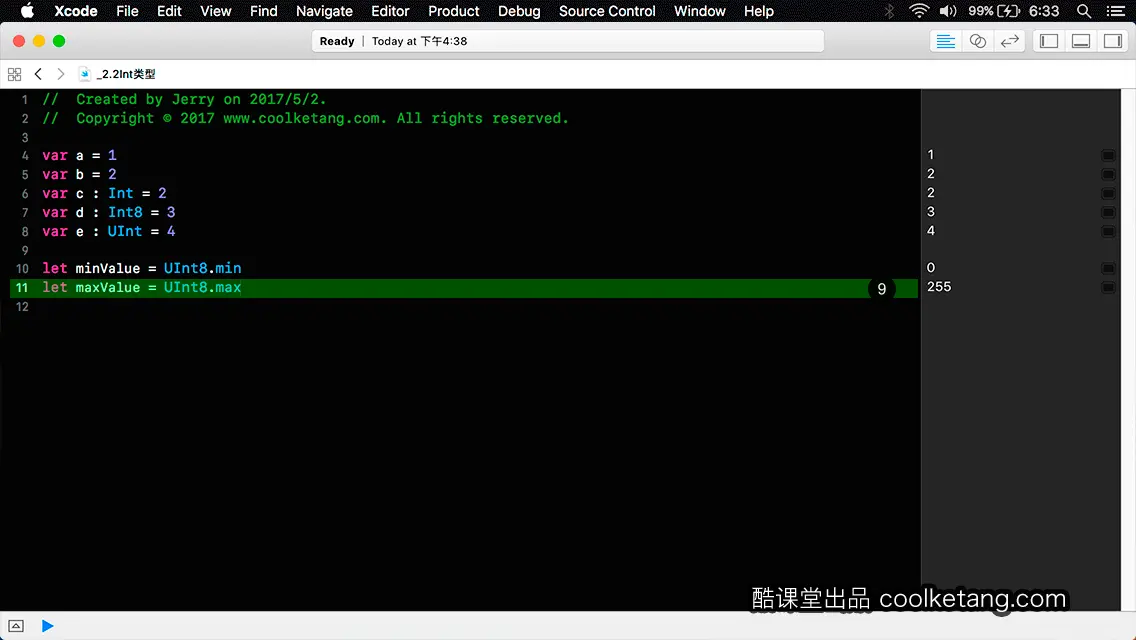
Task: Open the Navigate menu
Action: [324, 11]
